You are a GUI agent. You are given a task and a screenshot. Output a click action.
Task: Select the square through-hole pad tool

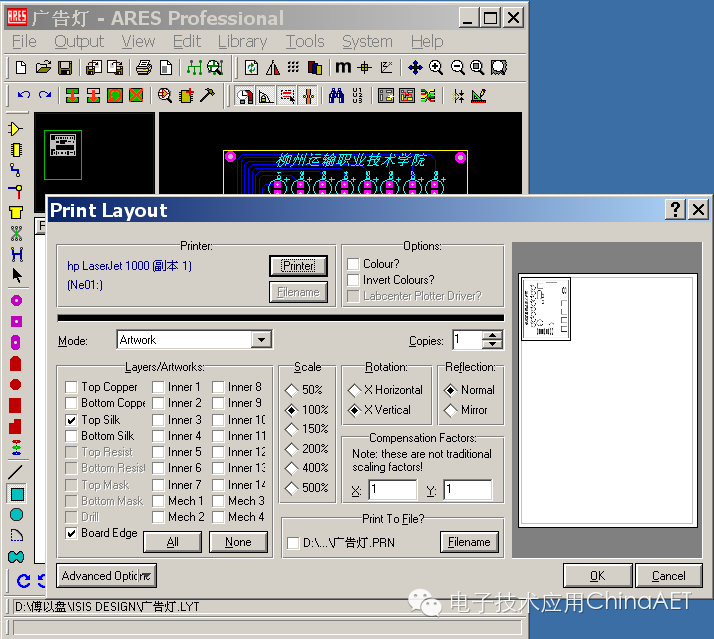16,322
